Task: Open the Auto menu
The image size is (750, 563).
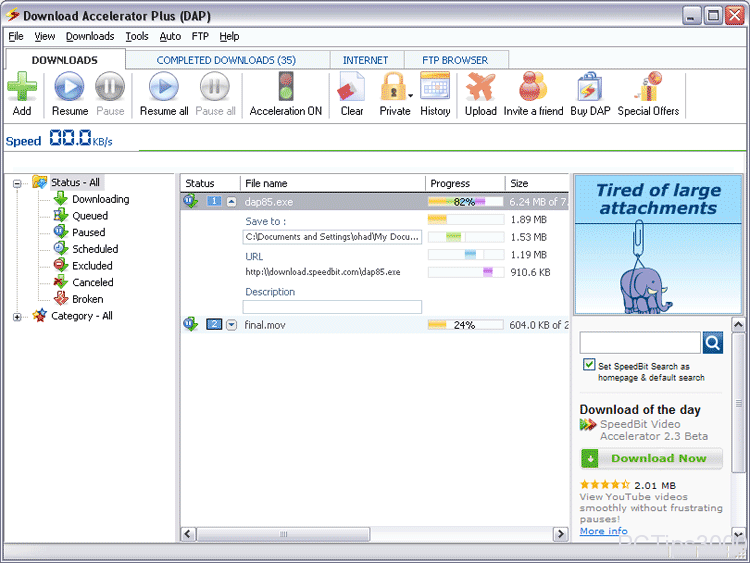Action: (170, 36)
